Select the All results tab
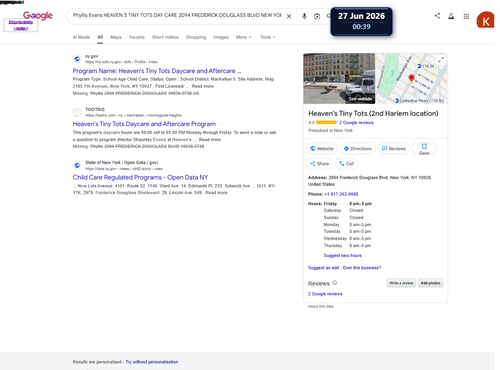The height and width of the screenshot is (370, 500). click(100, 37)
